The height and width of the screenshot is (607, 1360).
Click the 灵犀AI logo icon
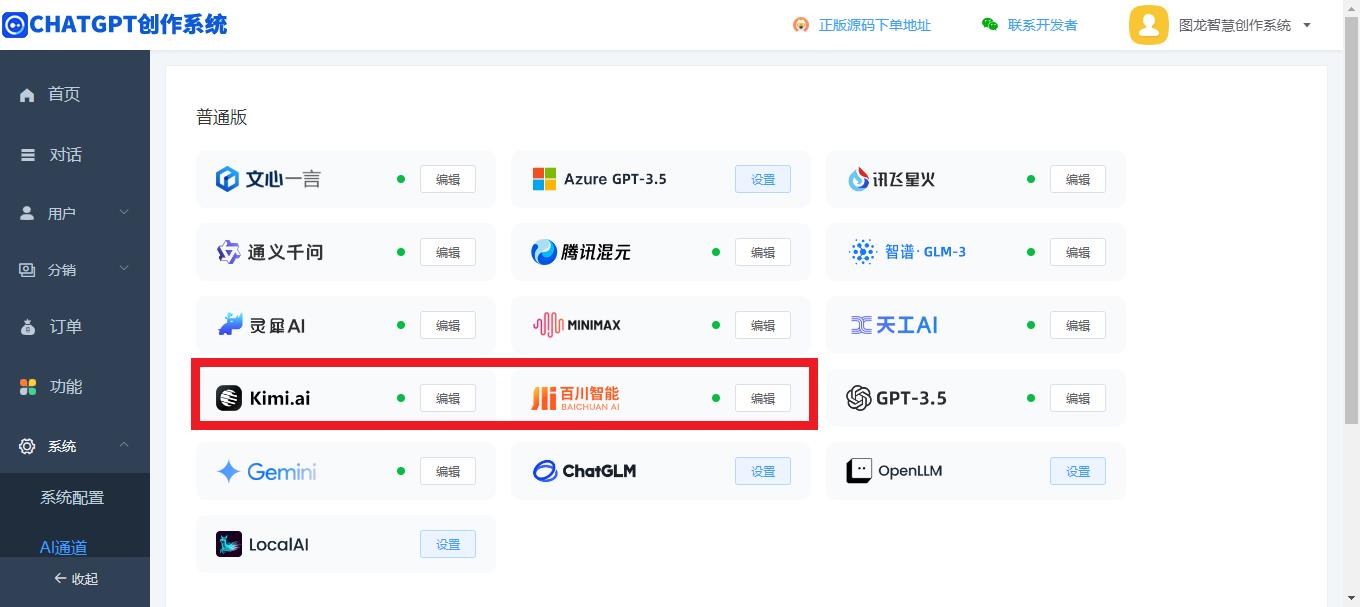230,325
